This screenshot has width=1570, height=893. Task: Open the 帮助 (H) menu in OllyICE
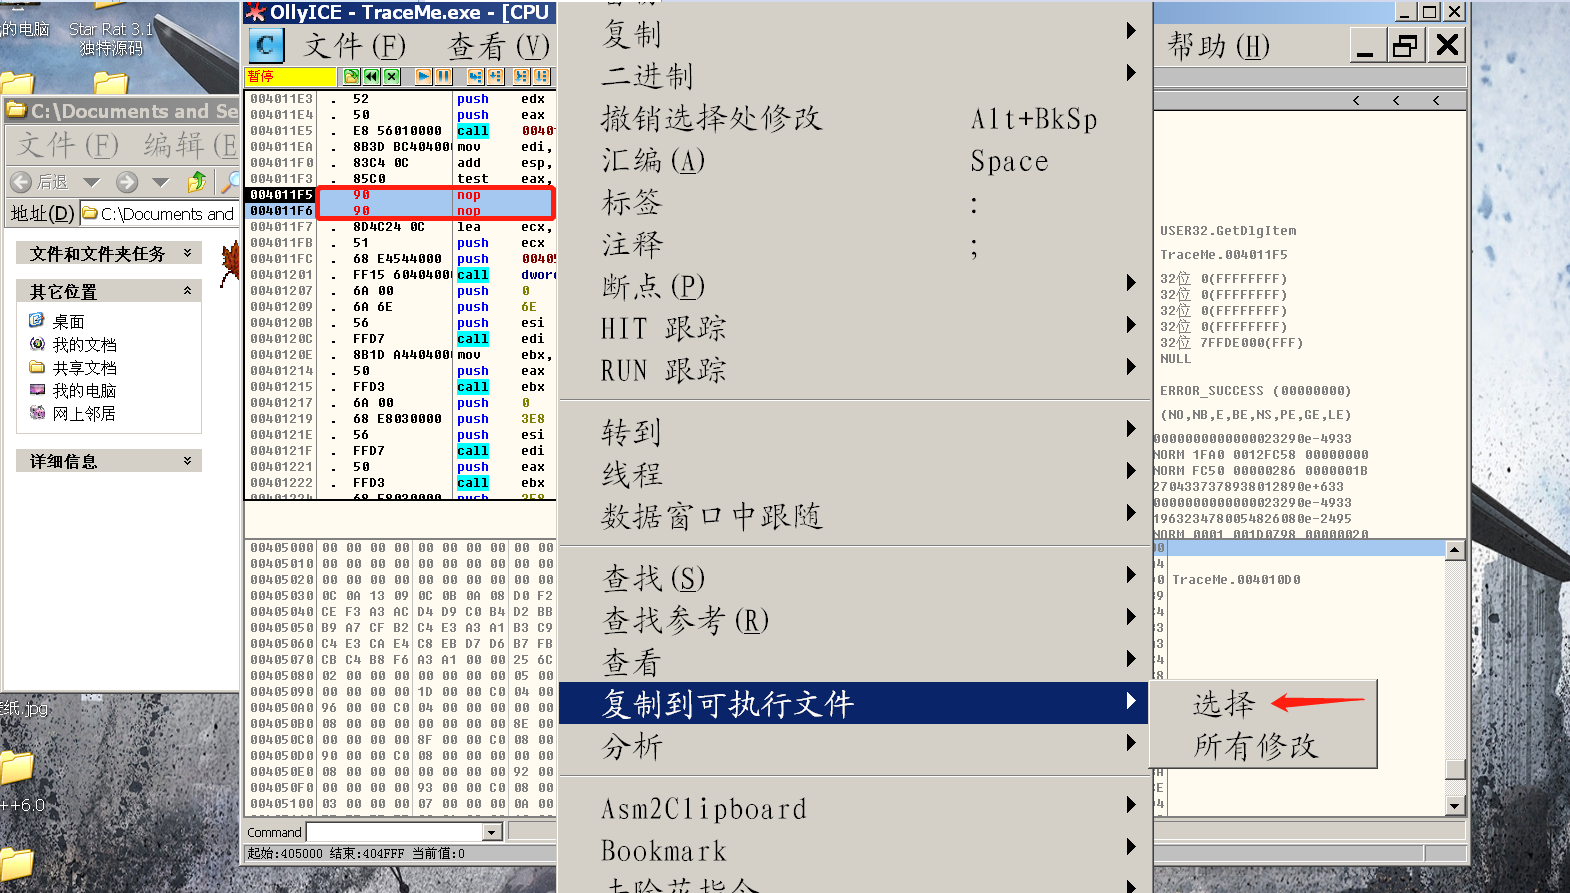point(1219,46)
